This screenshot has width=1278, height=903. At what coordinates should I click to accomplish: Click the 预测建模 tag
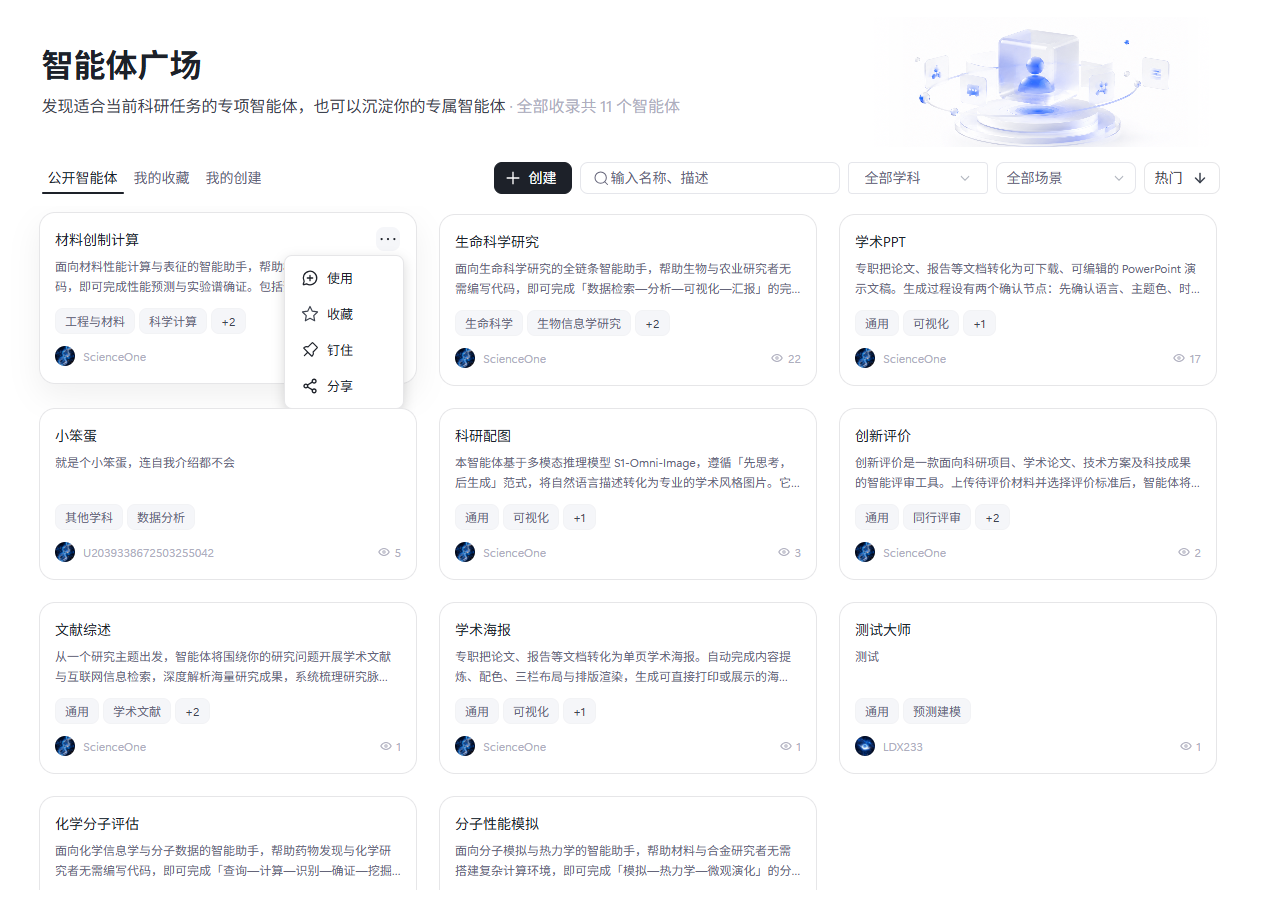[937, 711]
